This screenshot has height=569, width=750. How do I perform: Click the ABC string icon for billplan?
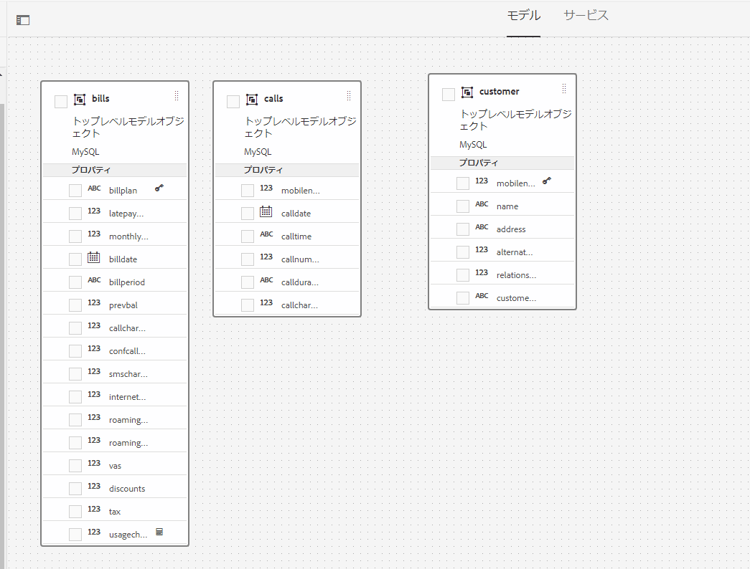coord(94,188)
